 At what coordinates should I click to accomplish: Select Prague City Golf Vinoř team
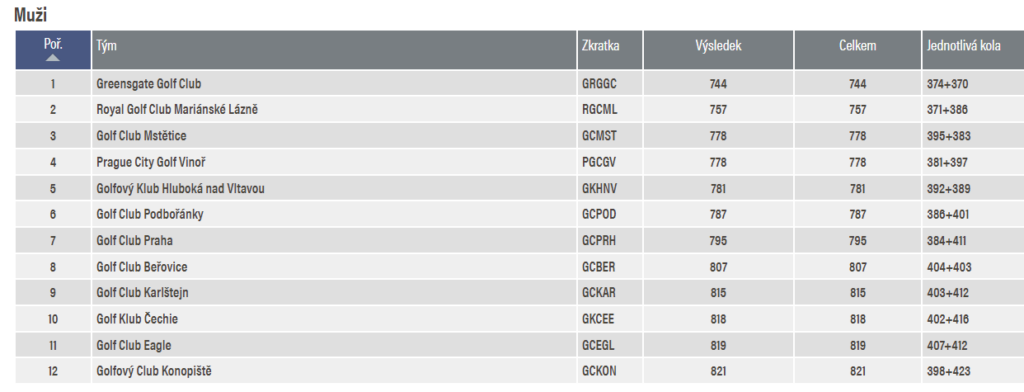point(152,162)
